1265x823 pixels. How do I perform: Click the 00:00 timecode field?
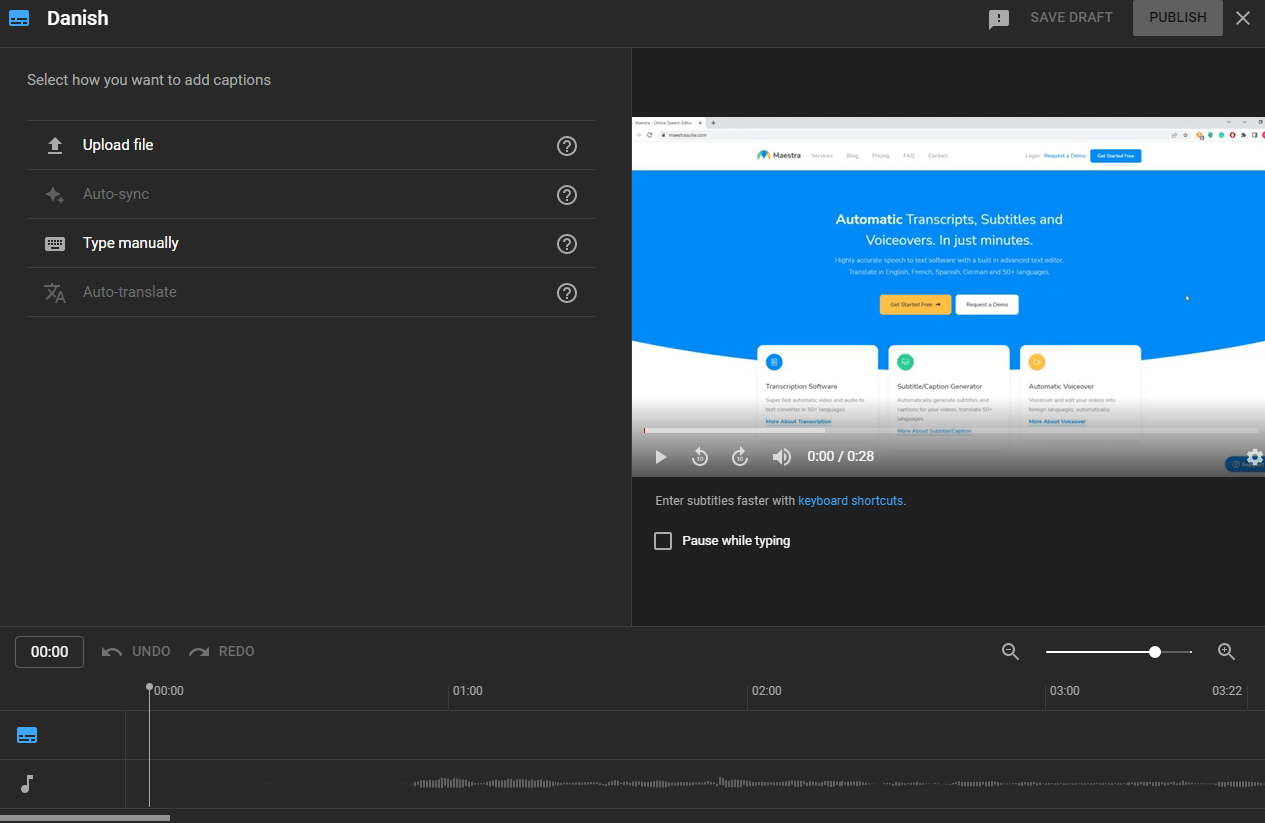[x=49, y=652]
